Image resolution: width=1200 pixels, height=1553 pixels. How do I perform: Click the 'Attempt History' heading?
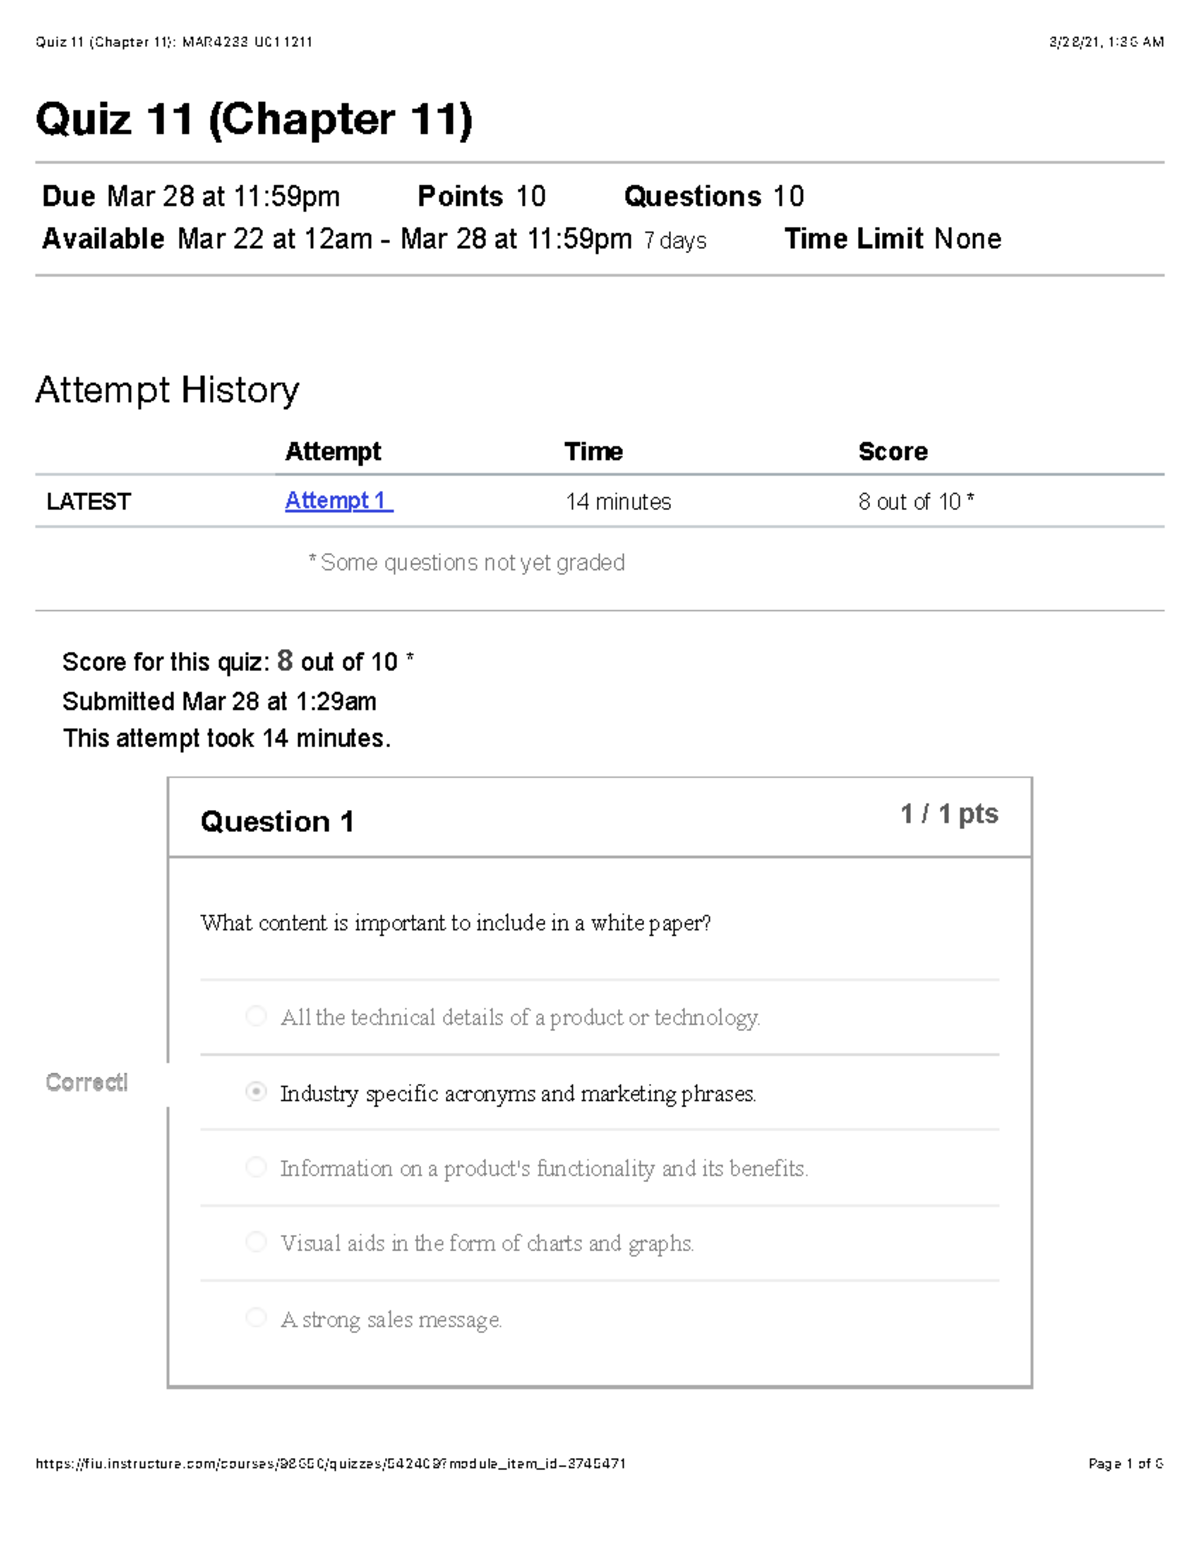tap(167, 390)
